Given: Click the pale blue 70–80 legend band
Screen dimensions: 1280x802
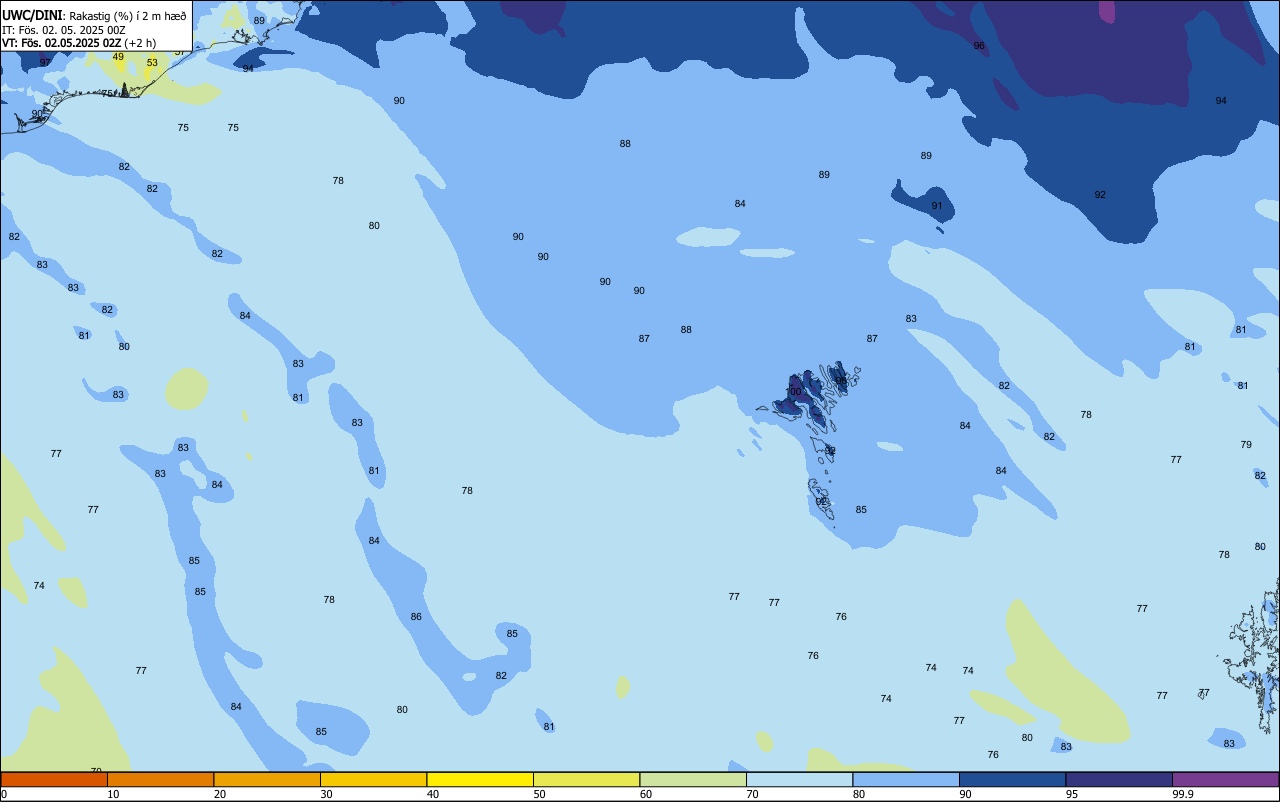Looking at the screenshot, I should pyautogui.click(x=799, y=779).
